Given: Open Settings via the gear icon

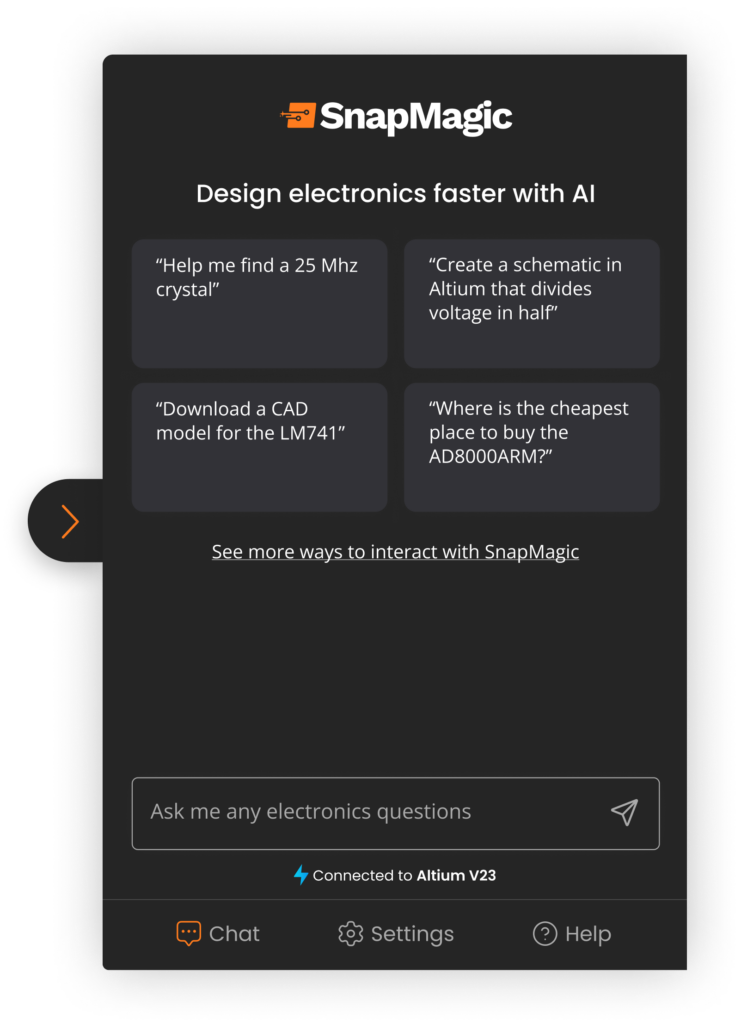Looking at the screenshot, I should coord(352,933).
